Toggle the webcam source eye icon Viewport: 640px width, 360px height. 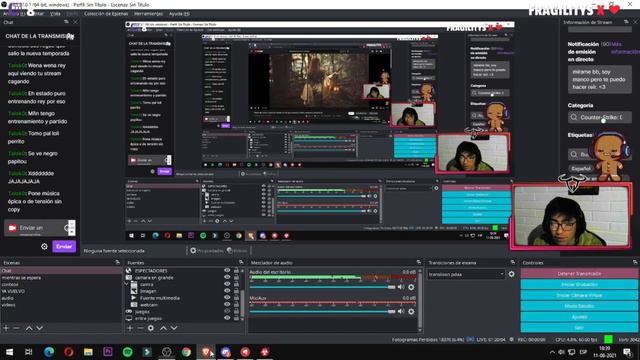click(227, 304)
